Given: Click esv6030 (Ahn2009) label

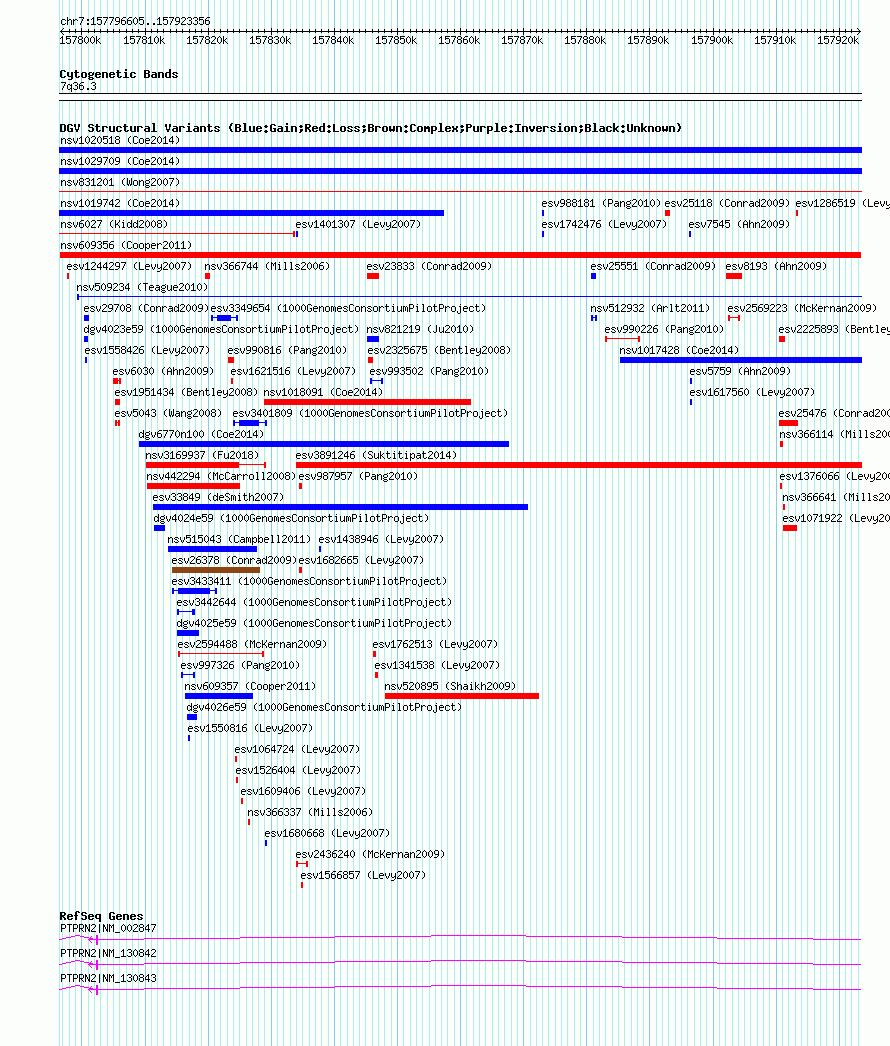Looking at the screenshot, I should pyautogui.click(x=163, y=371).
